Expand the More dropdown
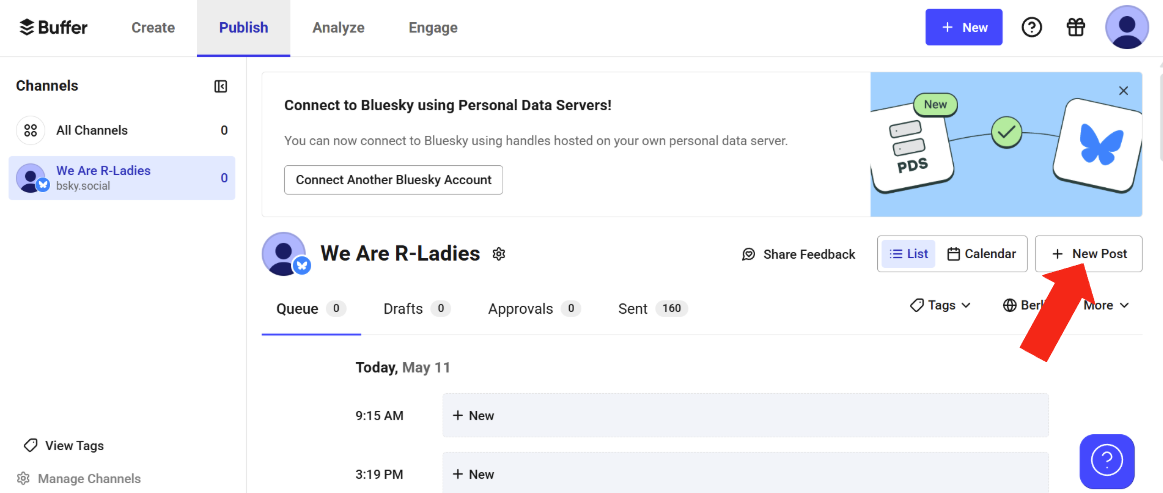1163x493 pixels. tap(1107, 305)
